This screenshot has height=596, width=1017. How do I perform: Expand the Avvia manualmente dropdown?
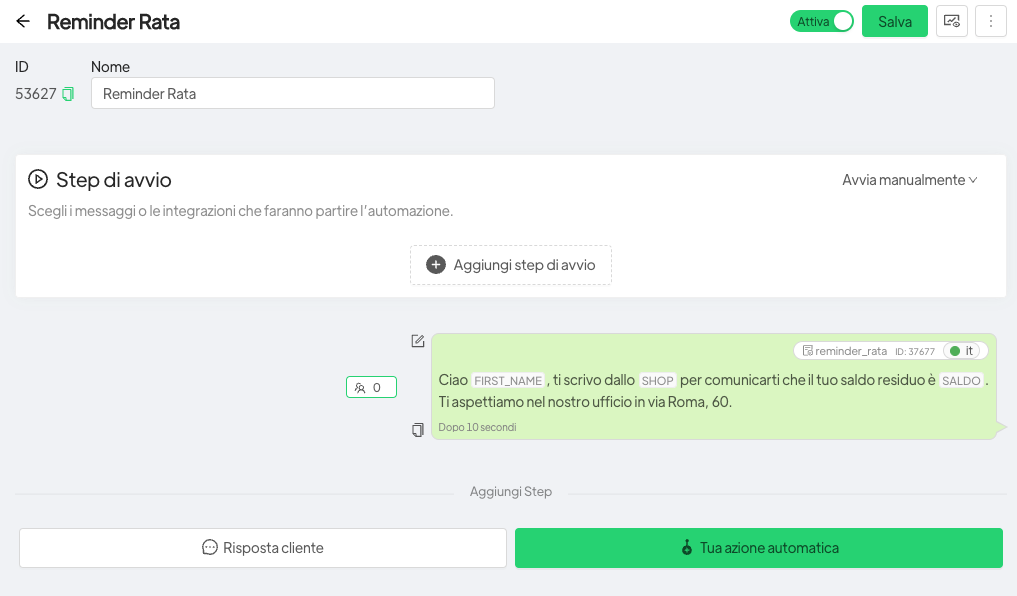pos(909,180)
